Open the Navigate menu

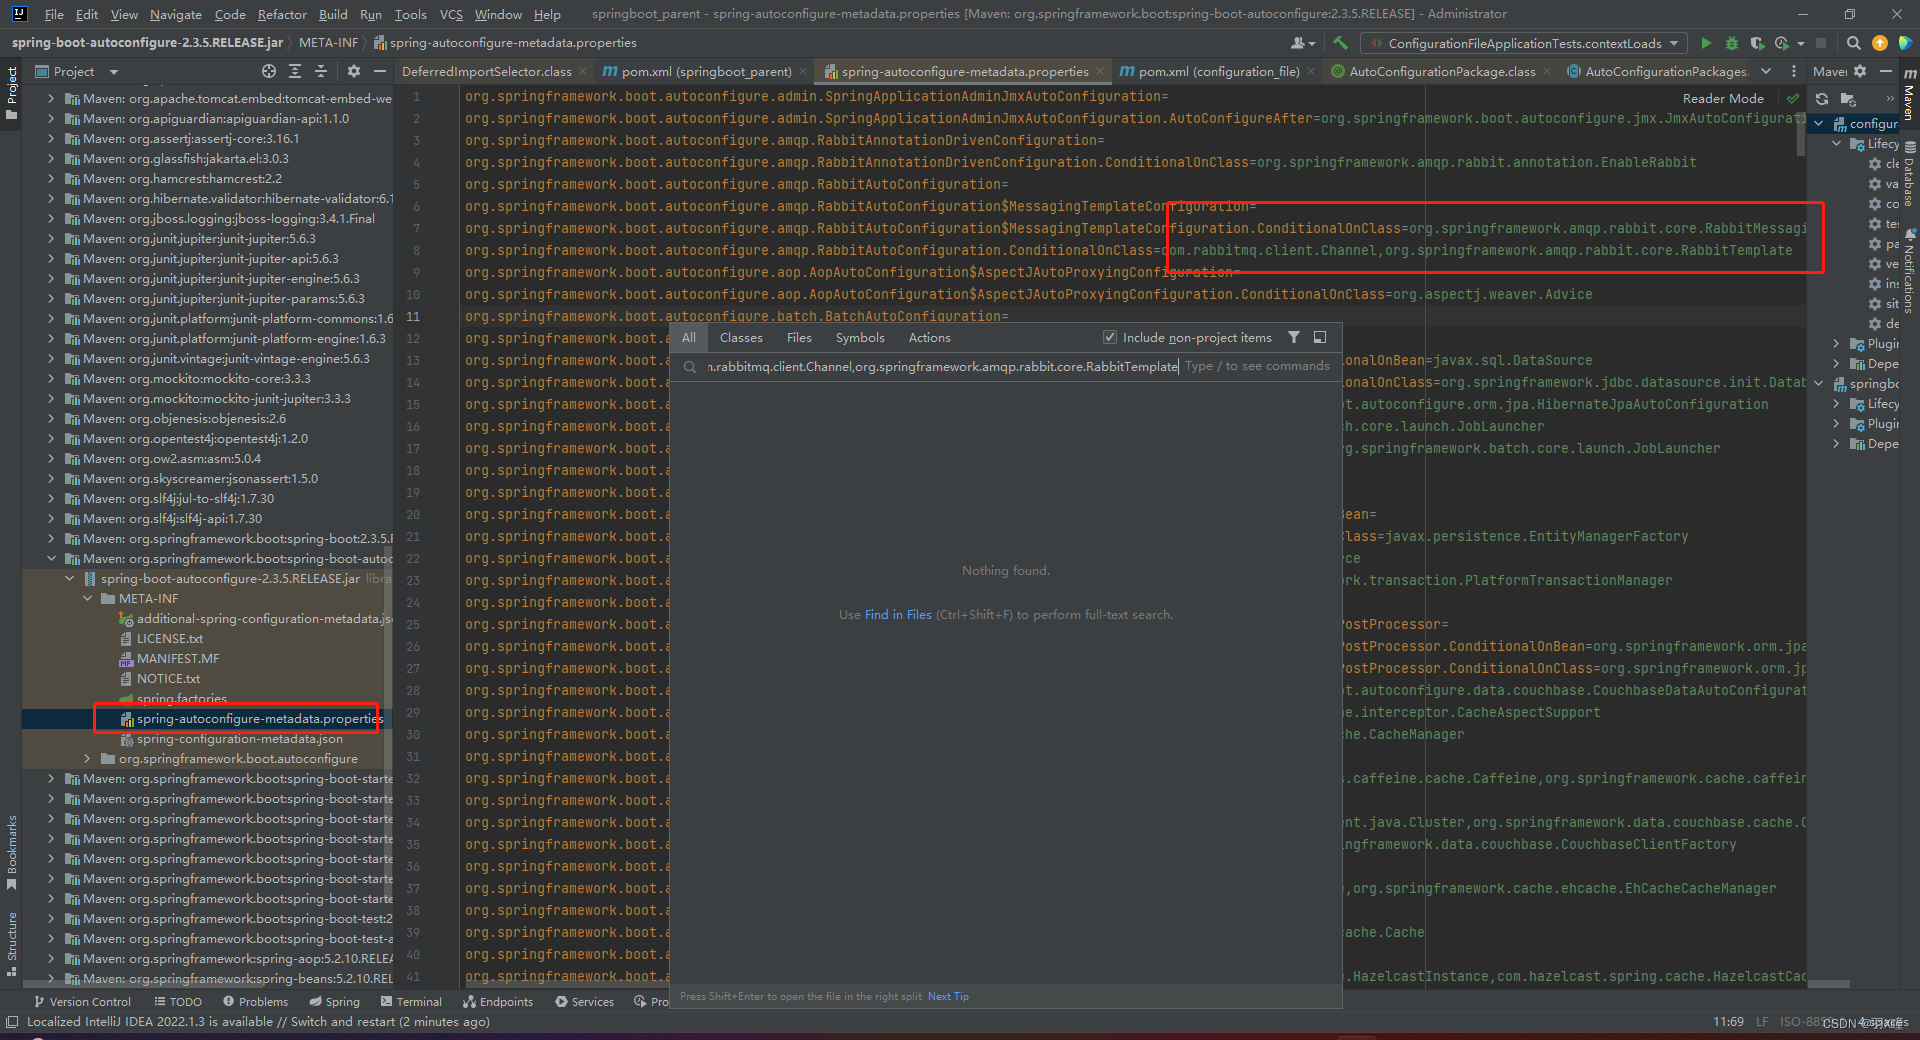click(x=176, y=14)
